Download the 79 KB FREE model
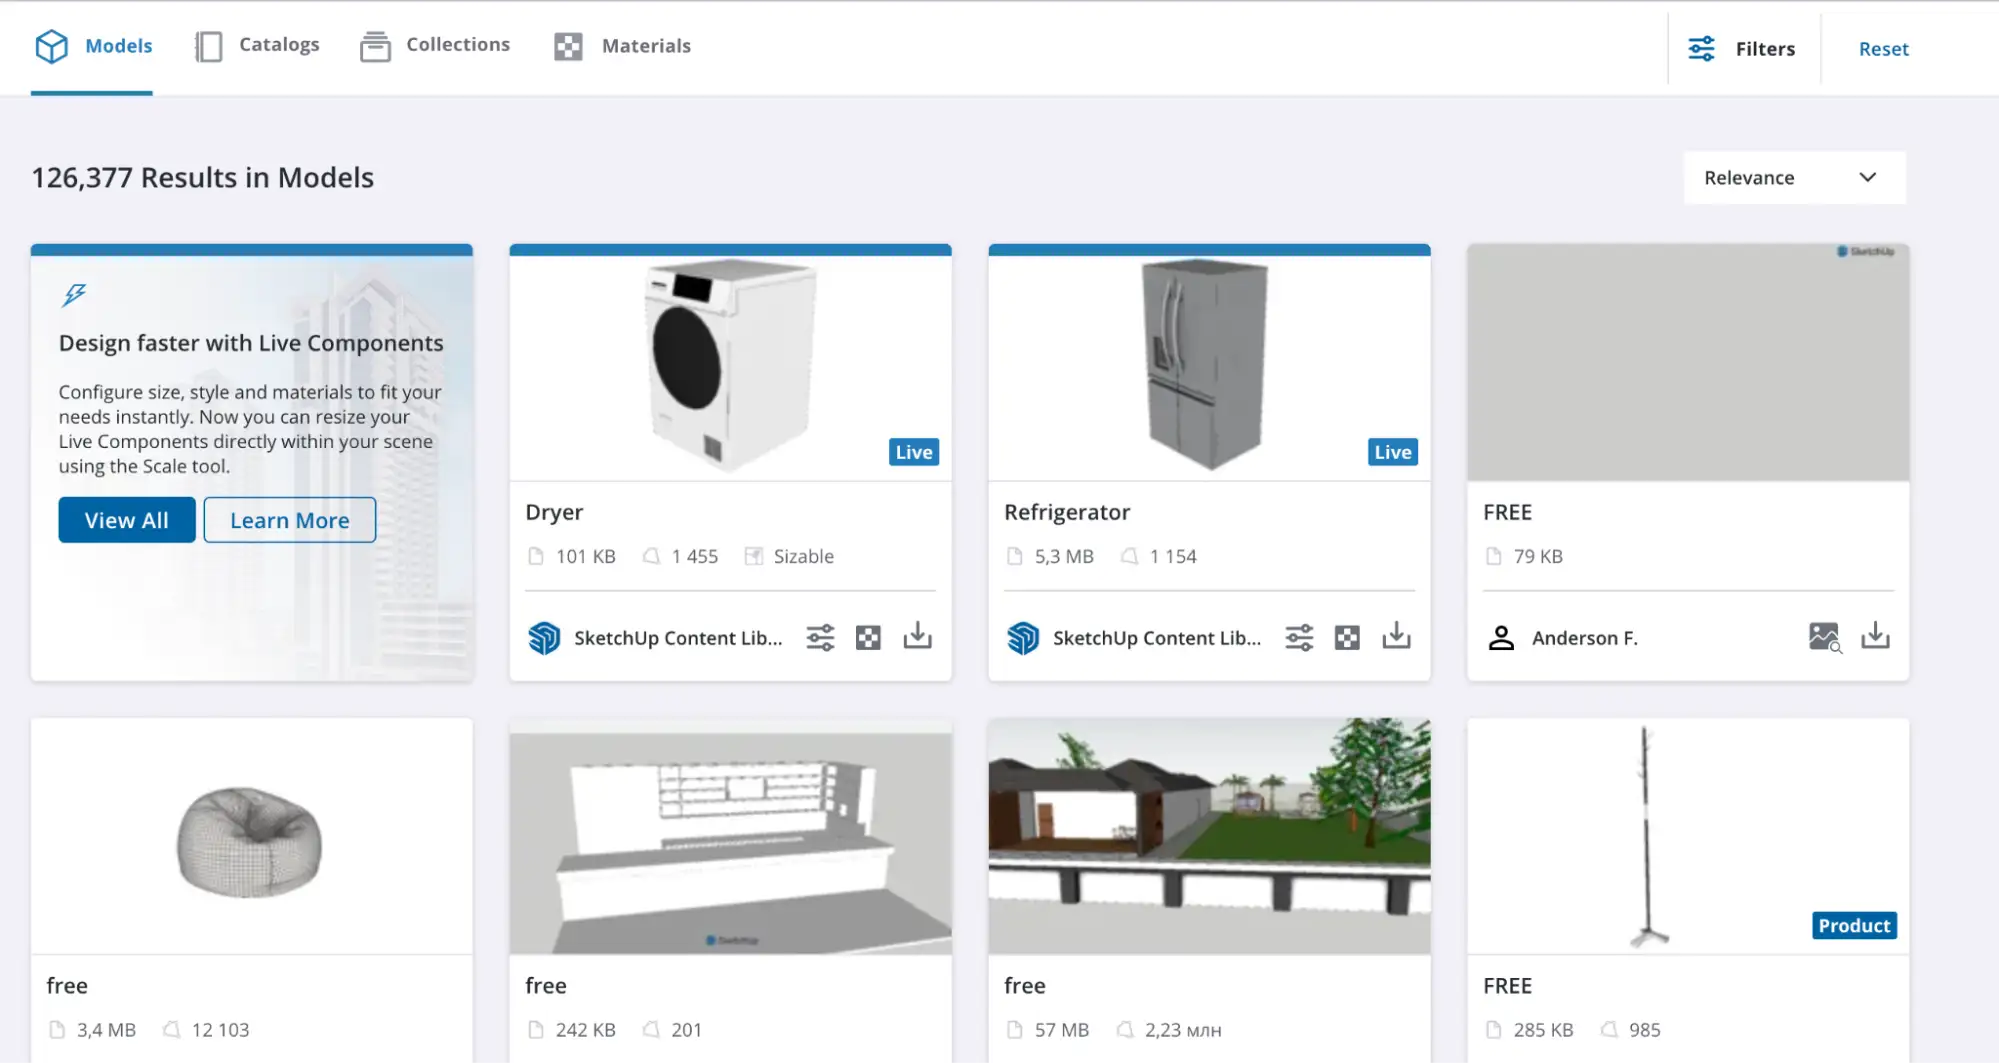Screen dimensions: 1999x1063 [x=1875, y=636]
